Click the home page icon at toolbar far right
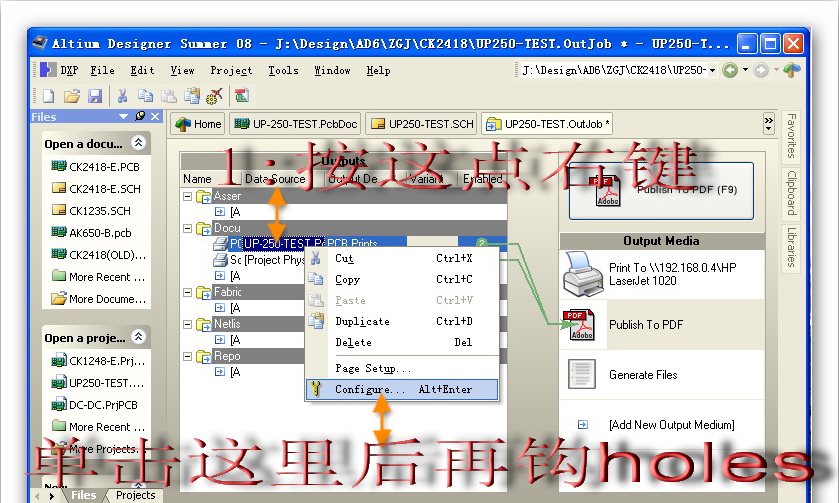Image resolution: width=839 pixels, height=503 pixels. [x=792, y=70]
